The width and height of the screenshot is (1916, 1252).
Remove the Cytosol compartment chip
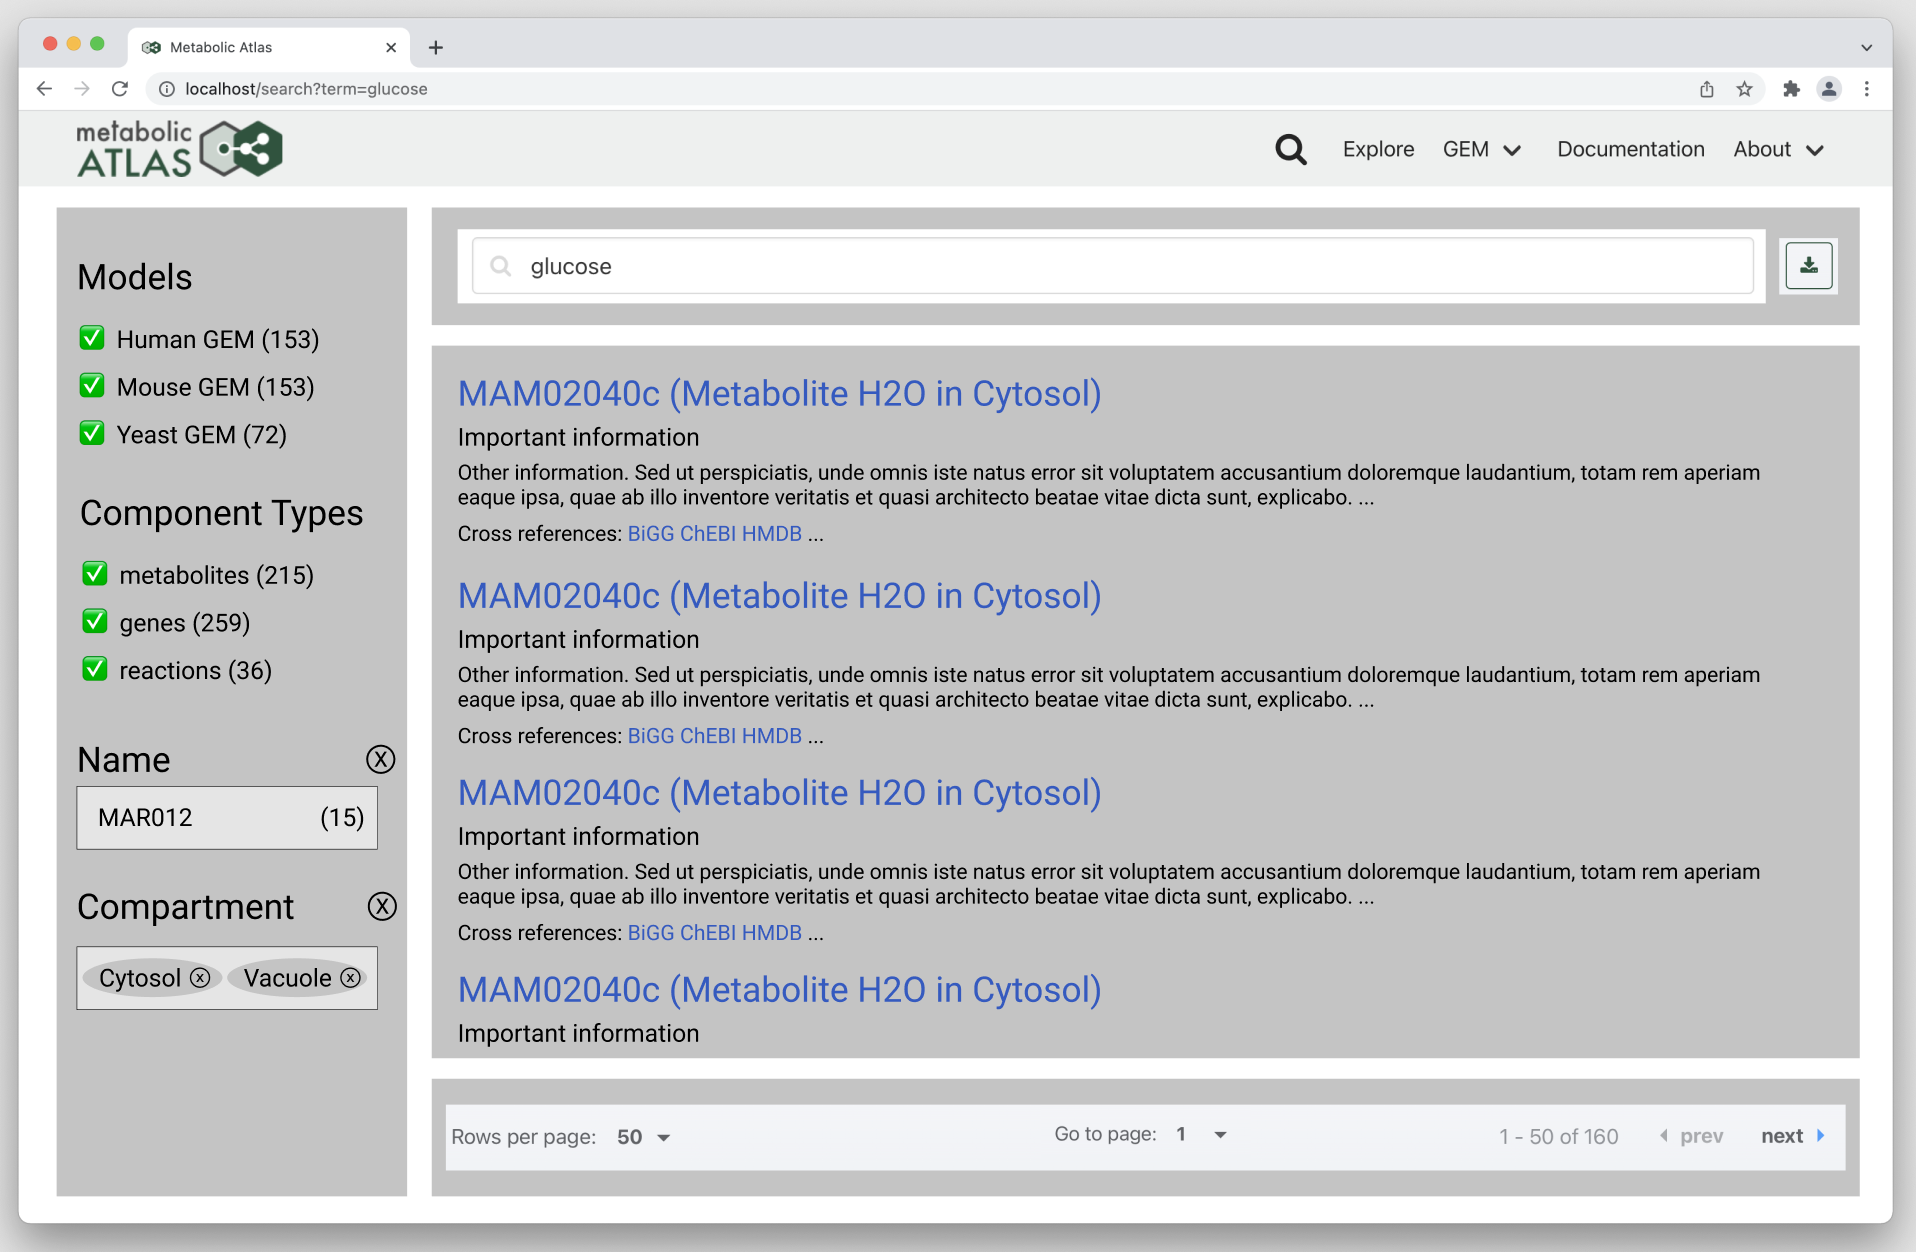point(199,978)
